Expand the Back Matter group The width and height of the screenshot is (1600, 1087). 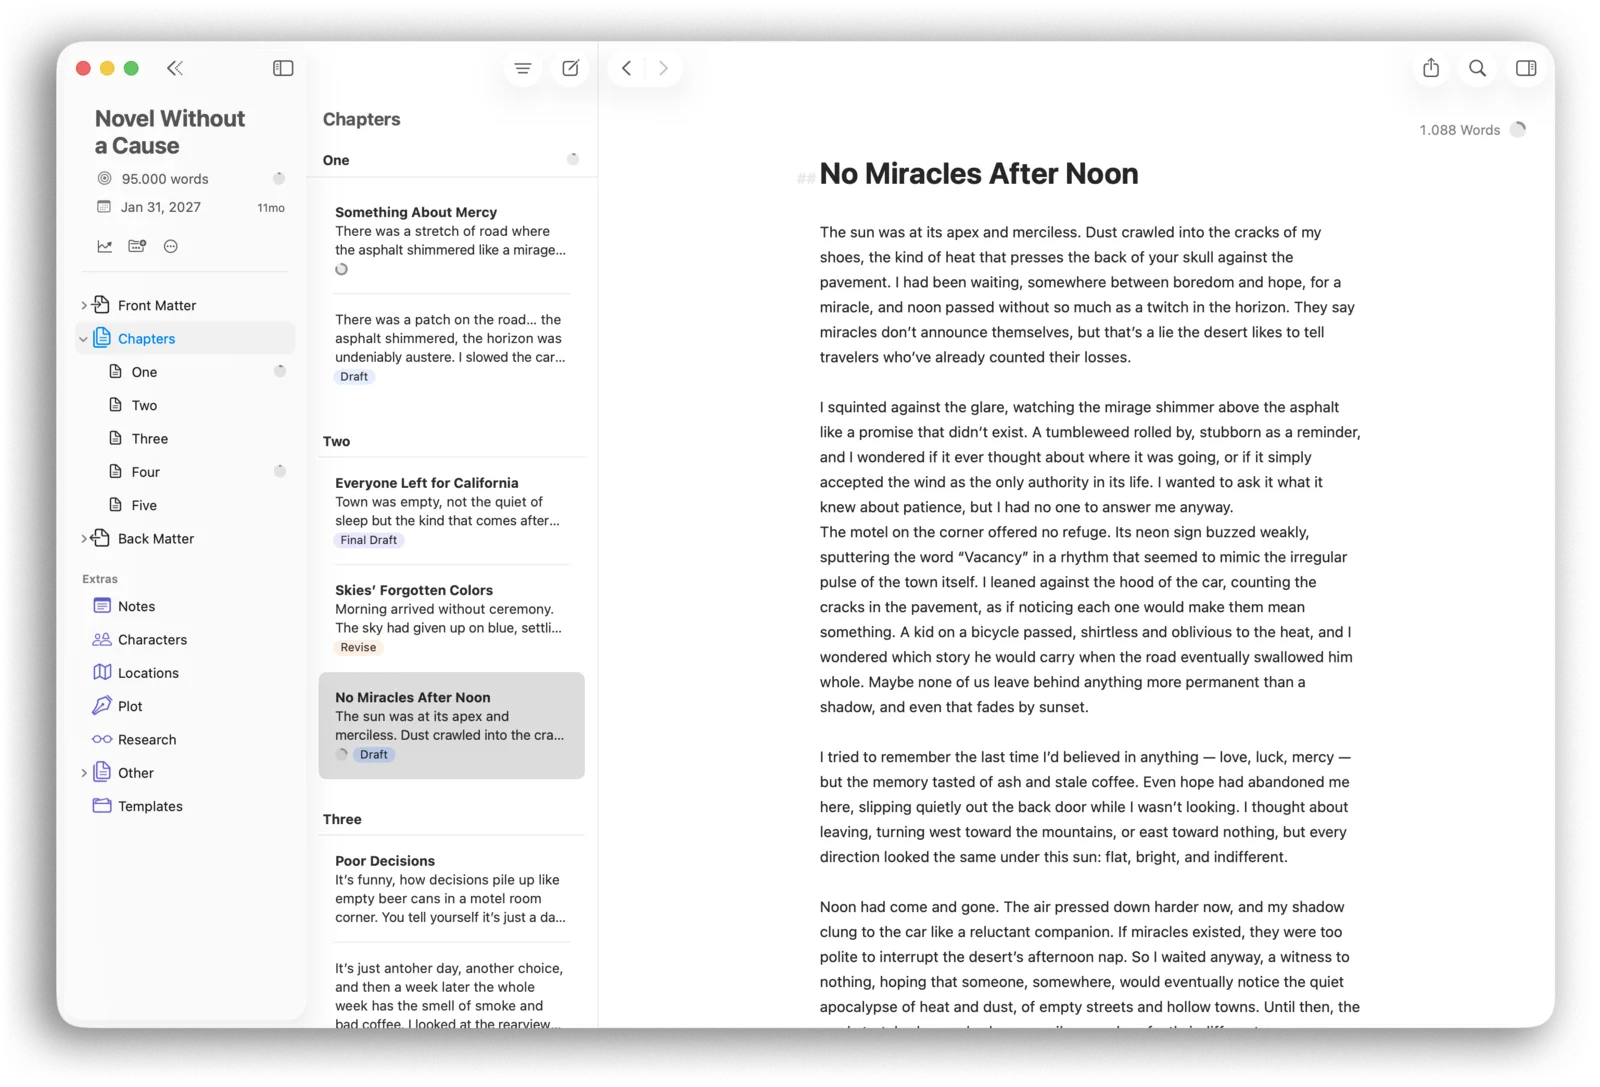[x=83, y=538]
